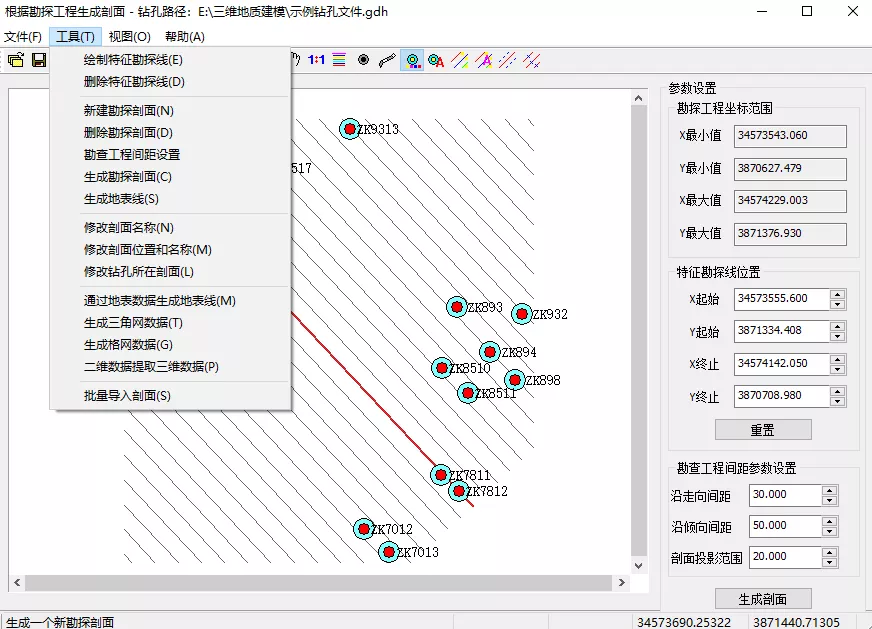Screen dimensions: 872x629
Task: Click the dashed diagonal lines toolbar icon
Action: click(x=508, y=60)
